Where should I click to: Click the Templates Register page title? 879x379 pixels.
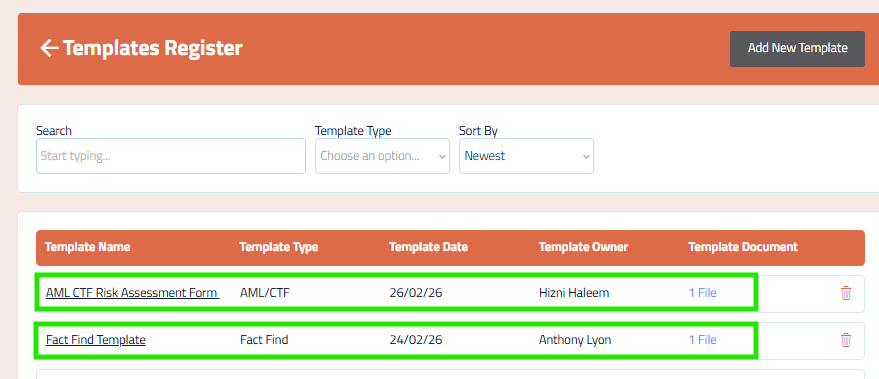pyautogui.click(x=152, y=48)
